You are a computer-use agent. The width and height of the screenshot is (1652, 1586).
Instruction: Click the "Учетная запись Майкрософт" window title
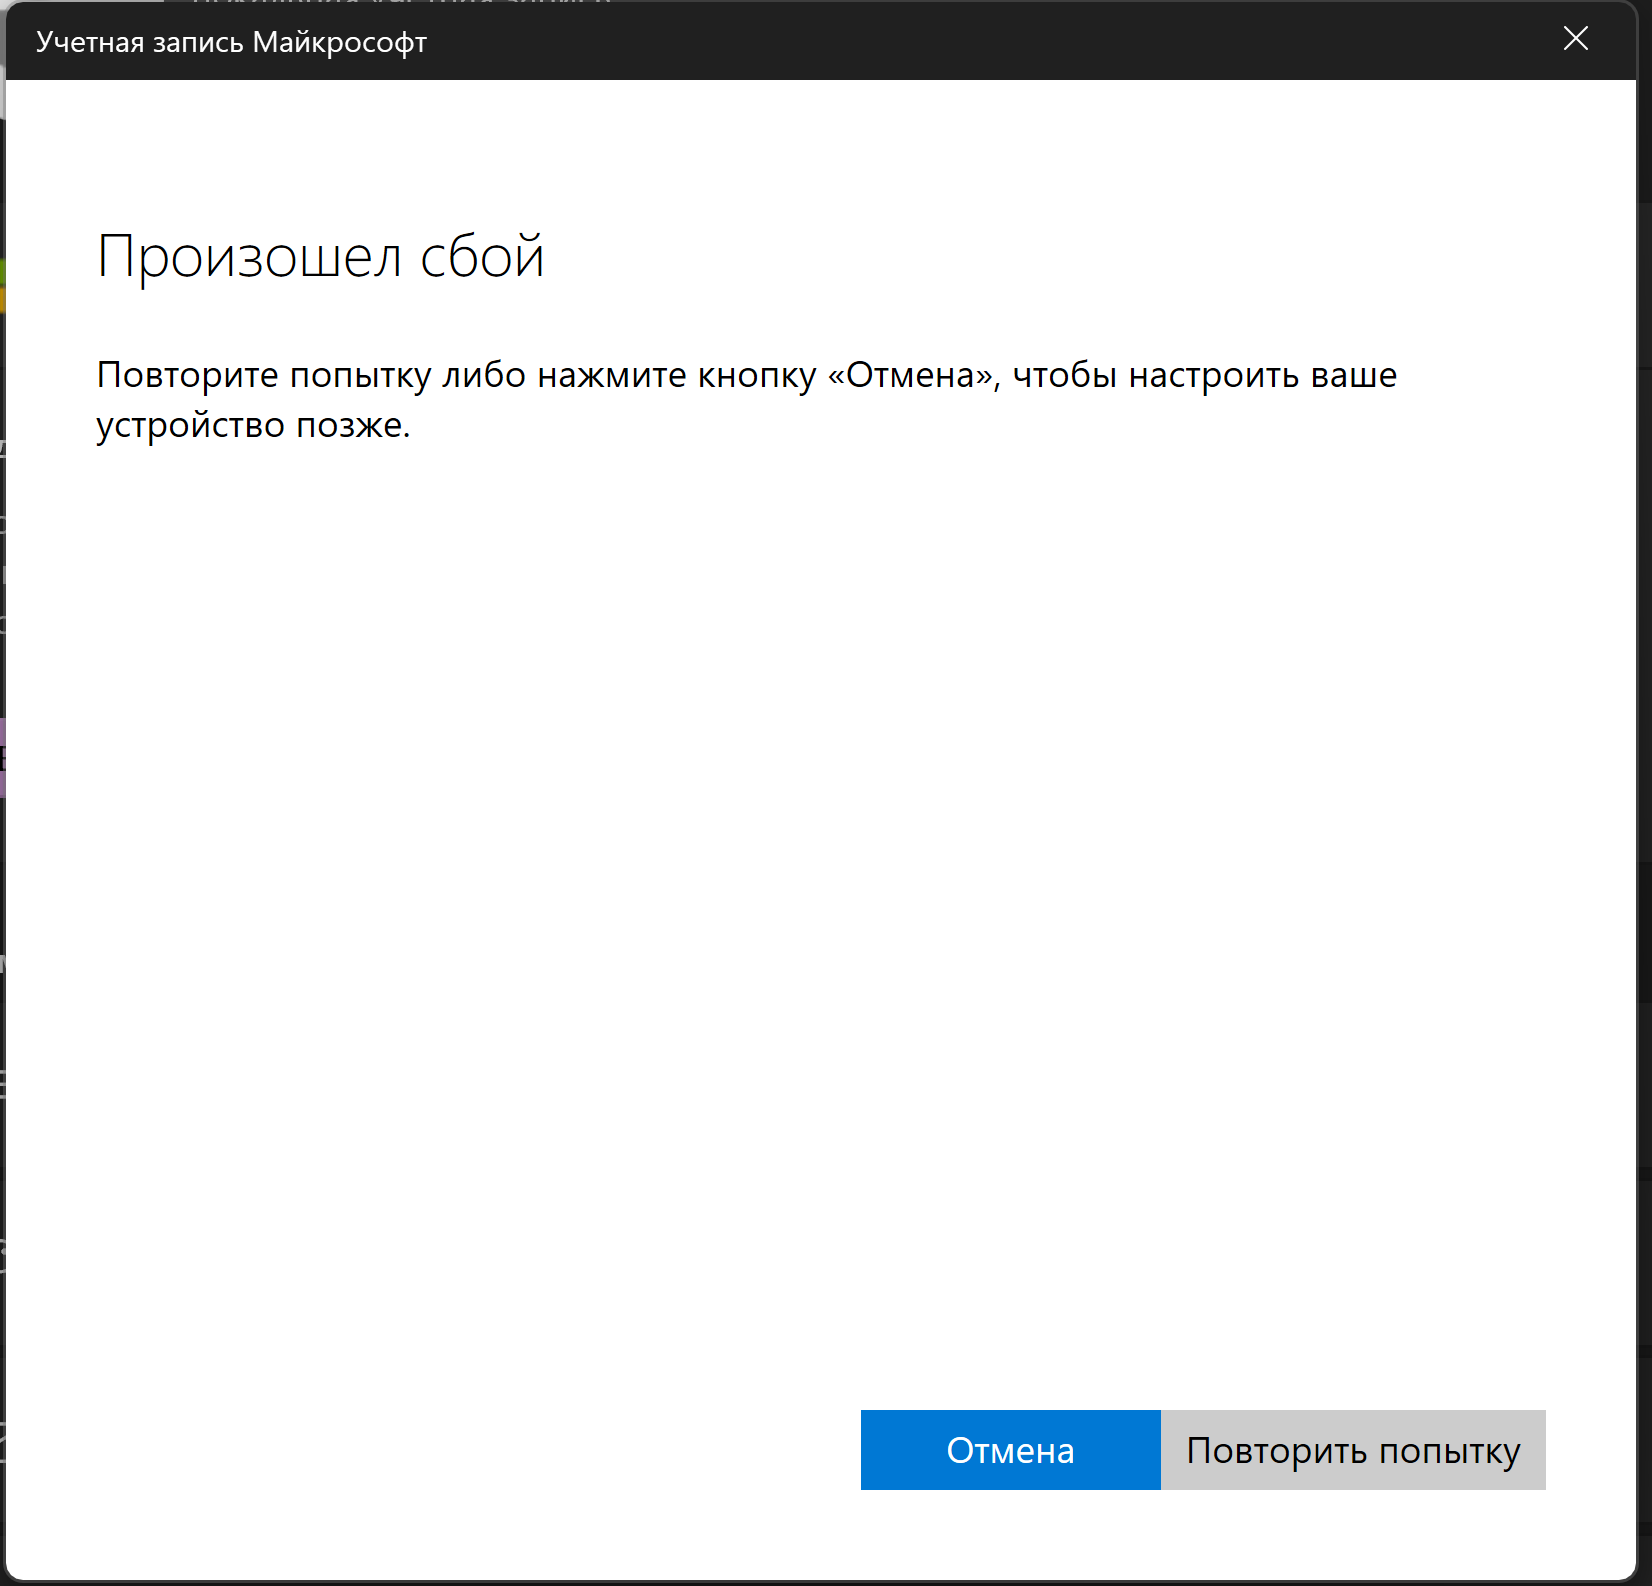click(x=231, y=42)
